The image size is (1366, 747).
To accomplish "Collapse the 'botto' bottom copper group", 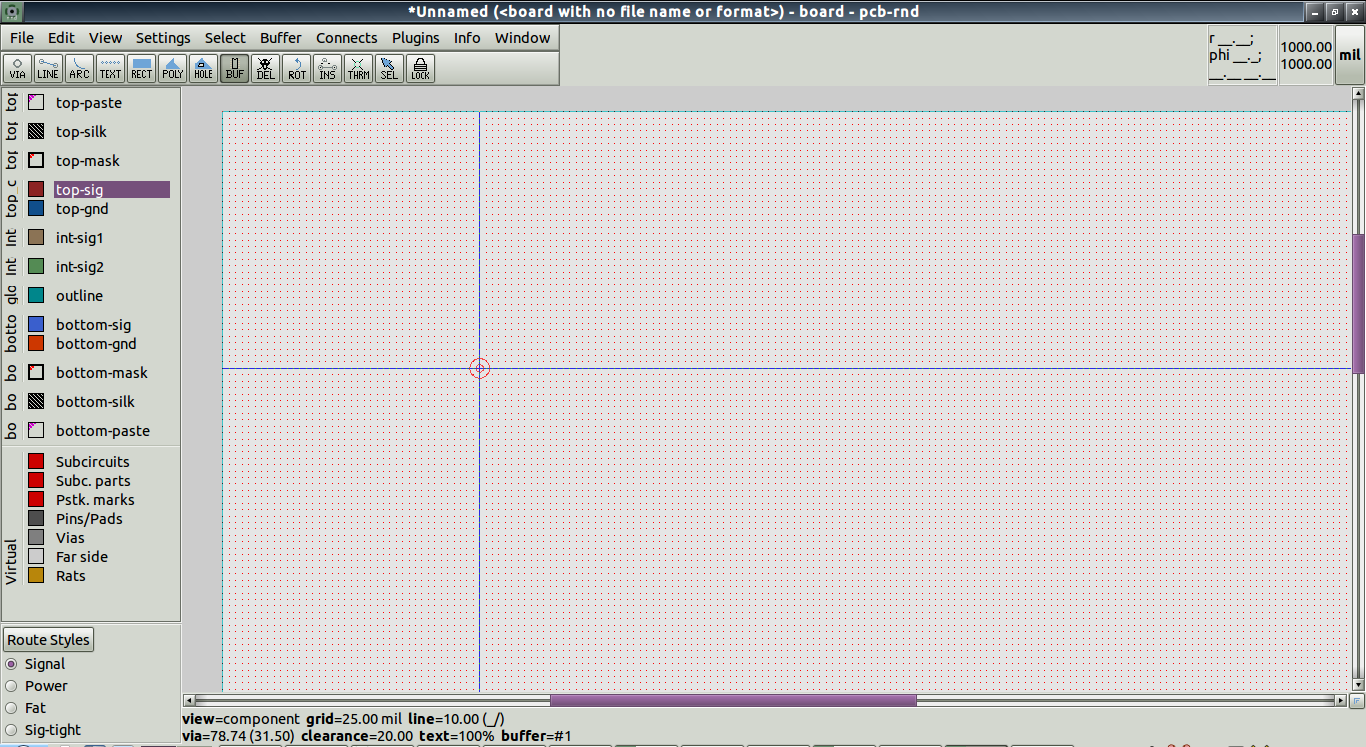I will [12, 334].
